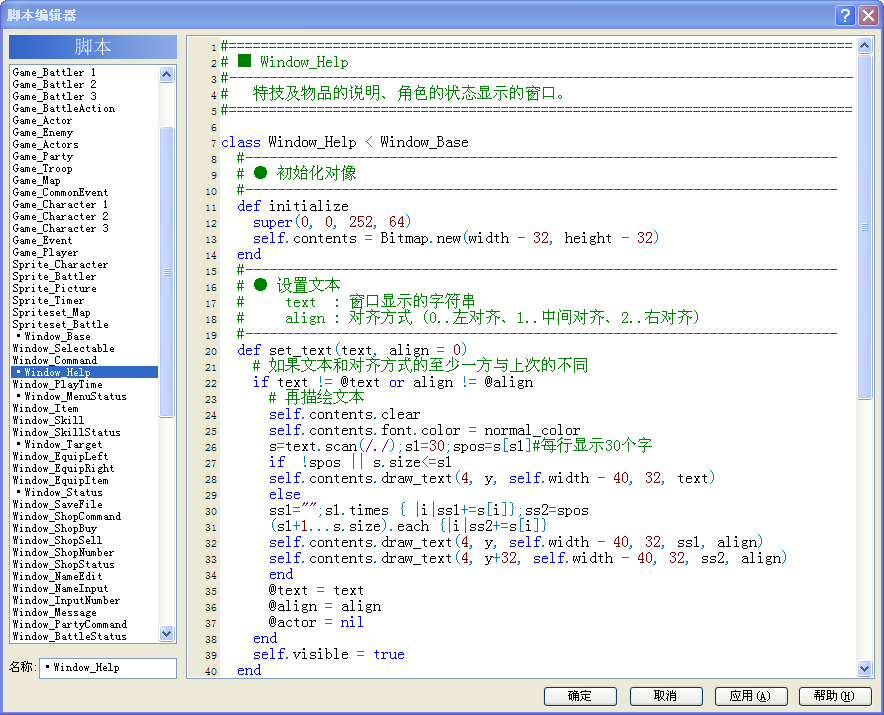Viewport: 884px width, 715px height.
Task: Select Window_NameEdit script
Action: coord(85,576)
